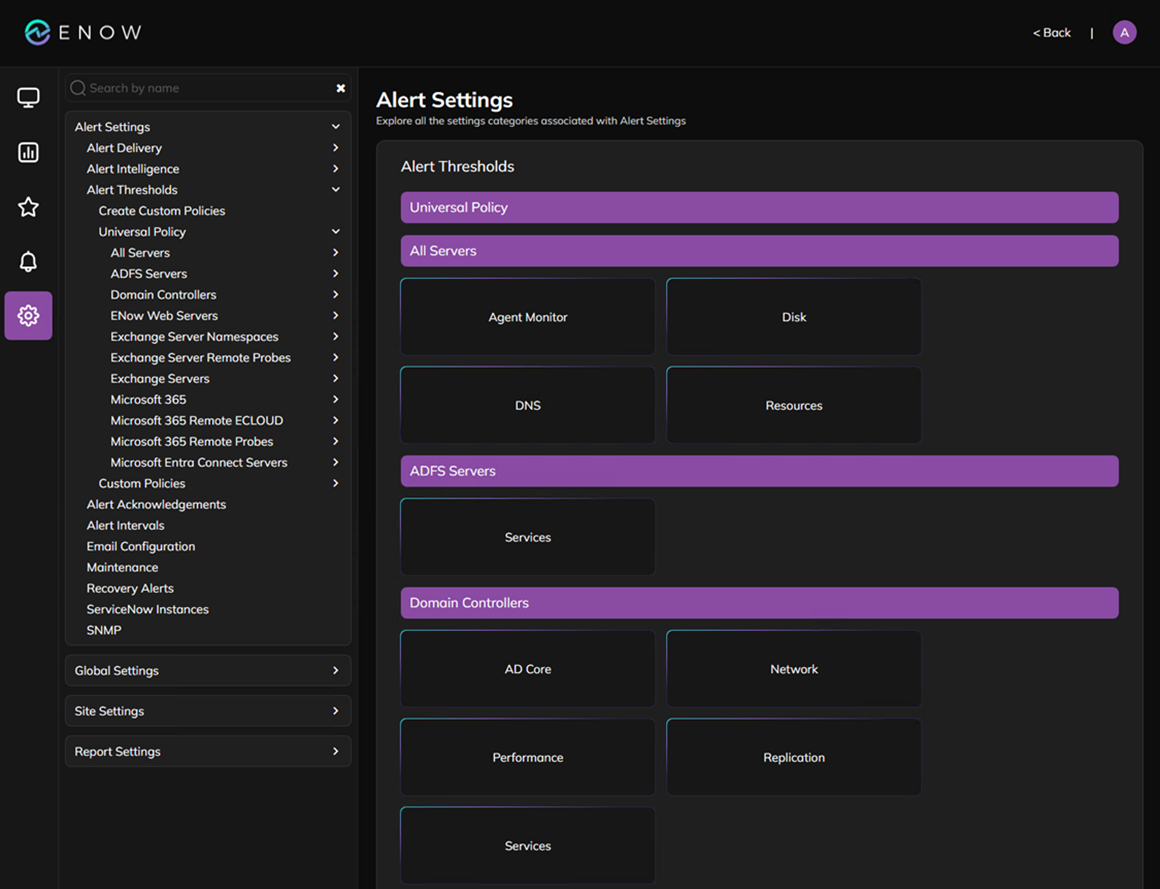
Task: Expand Domain Controllers in the tree
Action: [335, 295]
